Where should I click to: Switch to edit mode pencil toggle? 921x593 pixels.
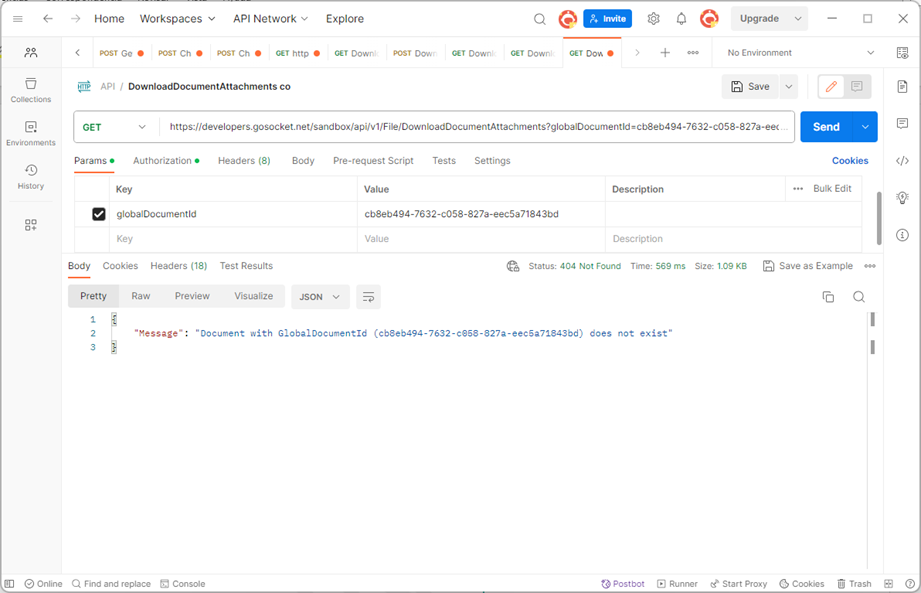pyautogui.click(x=831, y=87)
